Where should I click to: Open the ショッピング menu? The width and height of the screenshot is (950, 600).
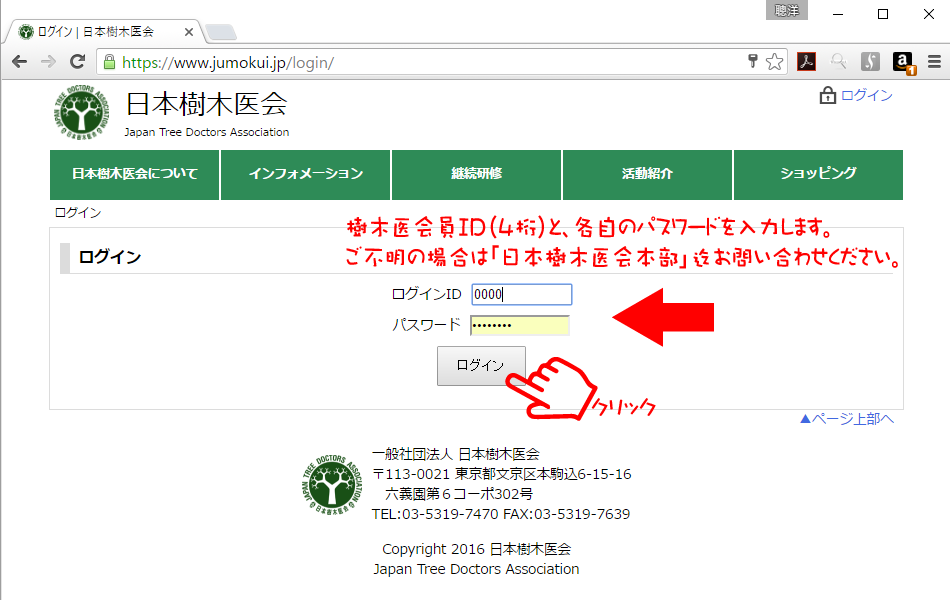818,175
